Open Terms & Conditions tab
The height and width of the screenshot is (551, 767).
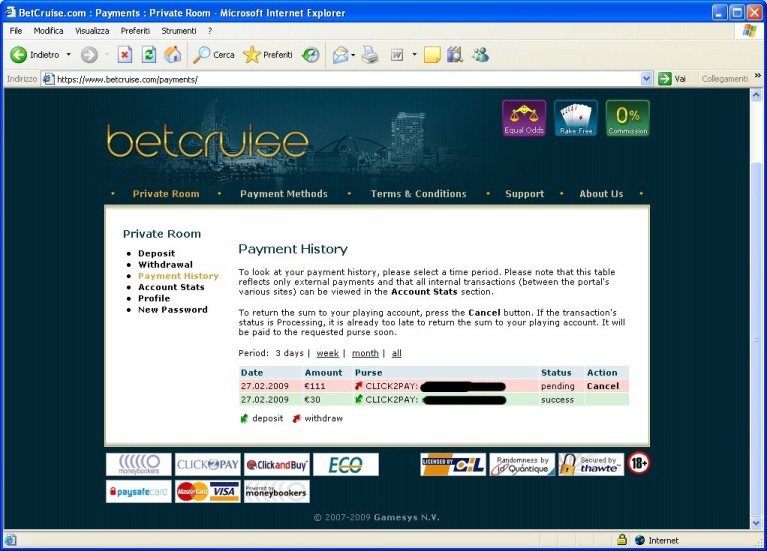pos(418,194)
